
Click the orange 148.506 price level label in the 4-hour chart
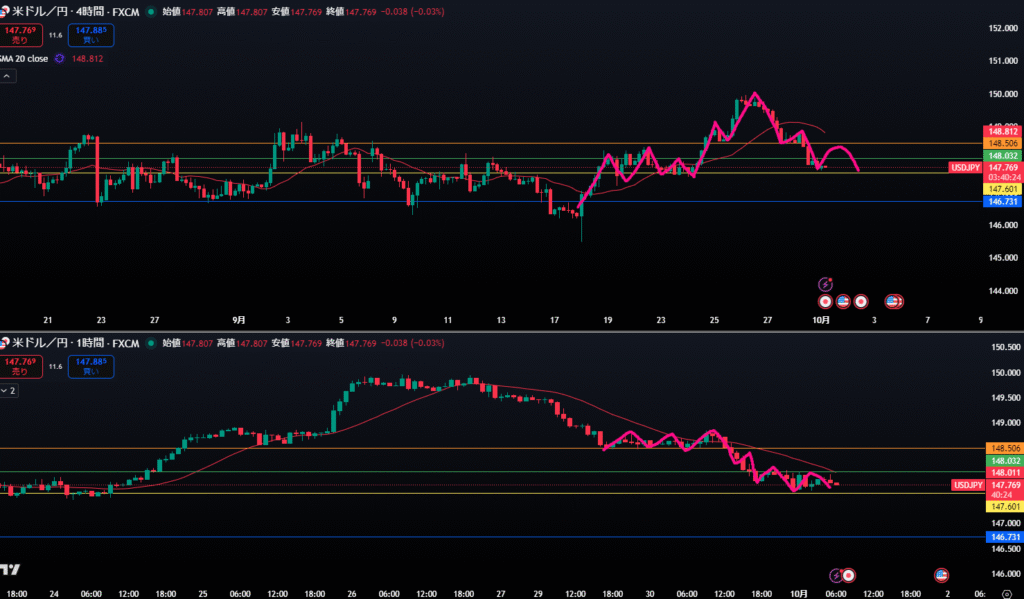(x=1003, y=143)
